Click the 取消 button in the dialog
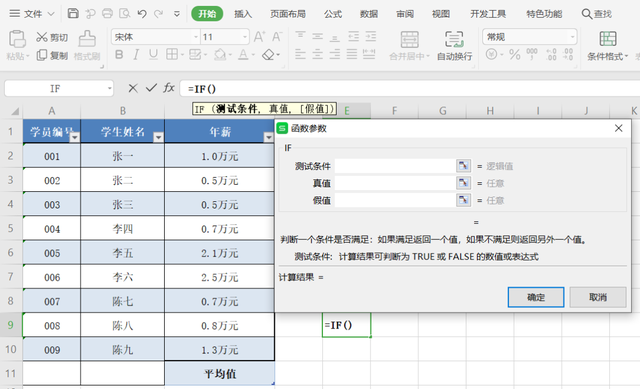Image resolution: width=640 pixels, height=389 pixels. pos(598,297)
